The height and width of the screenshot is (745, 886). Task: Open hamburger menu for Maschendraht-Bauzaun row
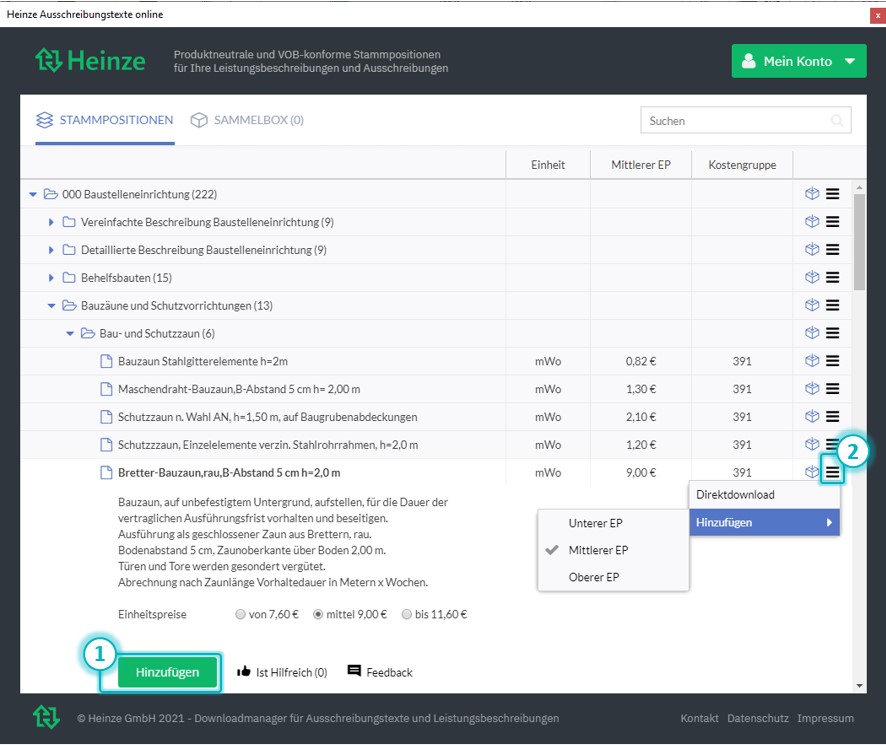coord(832,388)
